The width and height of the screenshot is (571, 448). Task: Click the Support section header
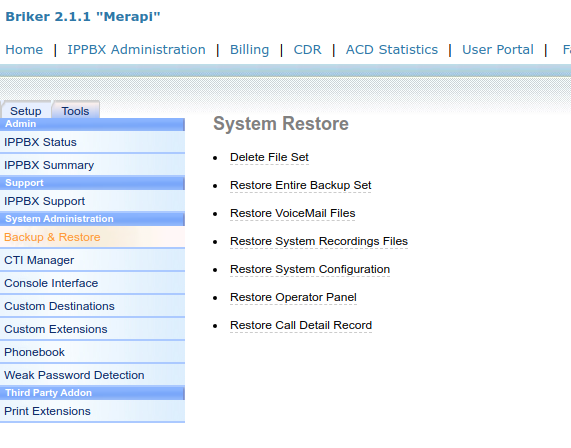point(92,183)
